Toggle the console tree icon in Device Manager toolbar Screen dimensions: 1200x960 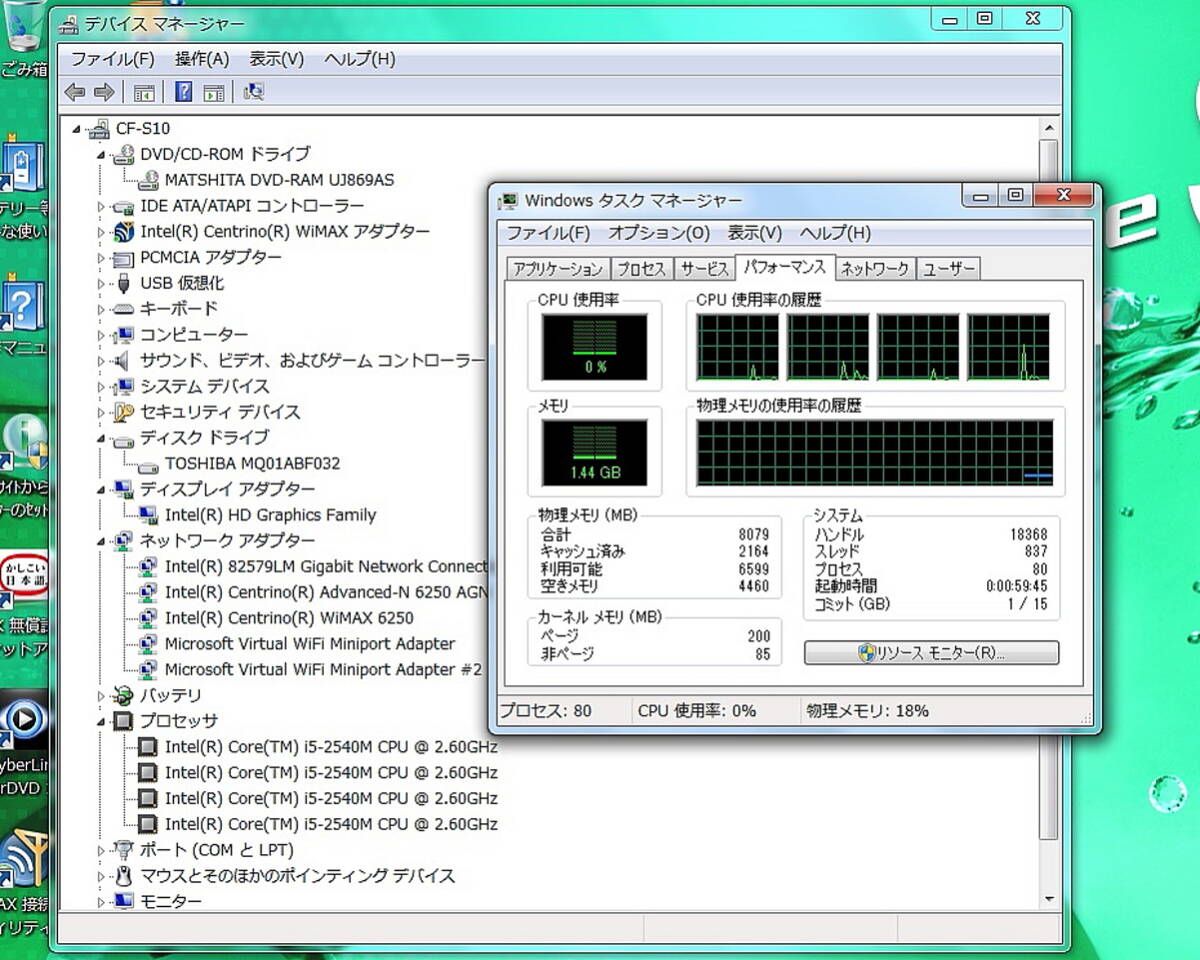[144, 93]
